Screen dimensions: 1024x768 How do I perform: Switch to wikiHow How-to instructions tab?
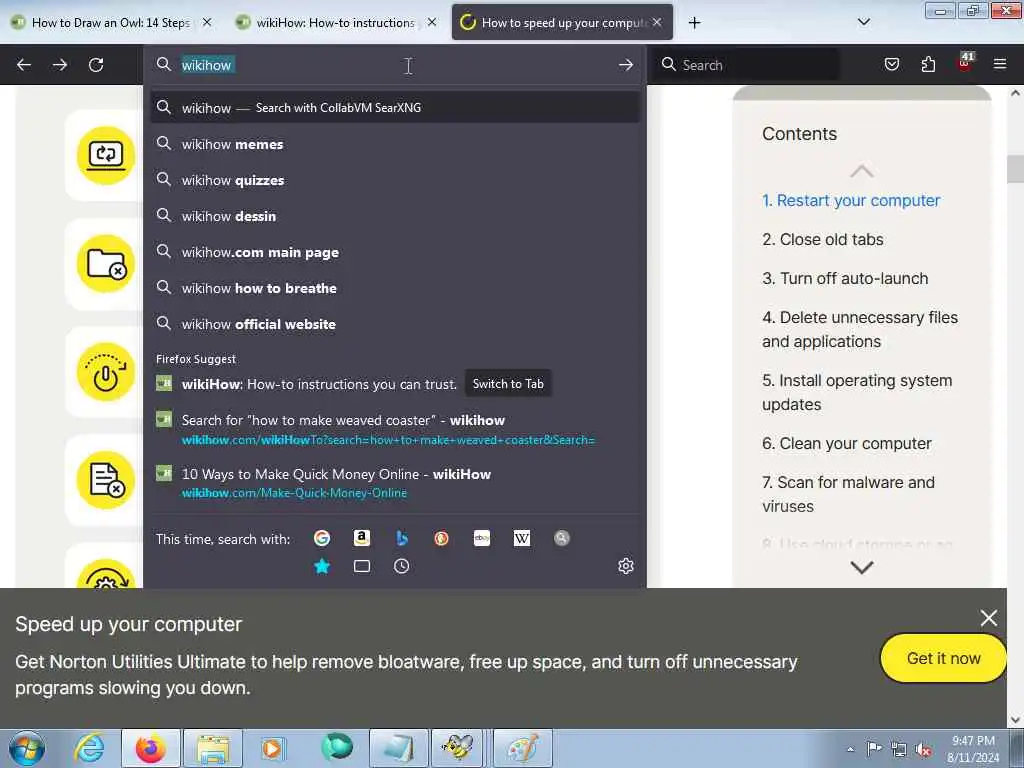pos(336,23)
